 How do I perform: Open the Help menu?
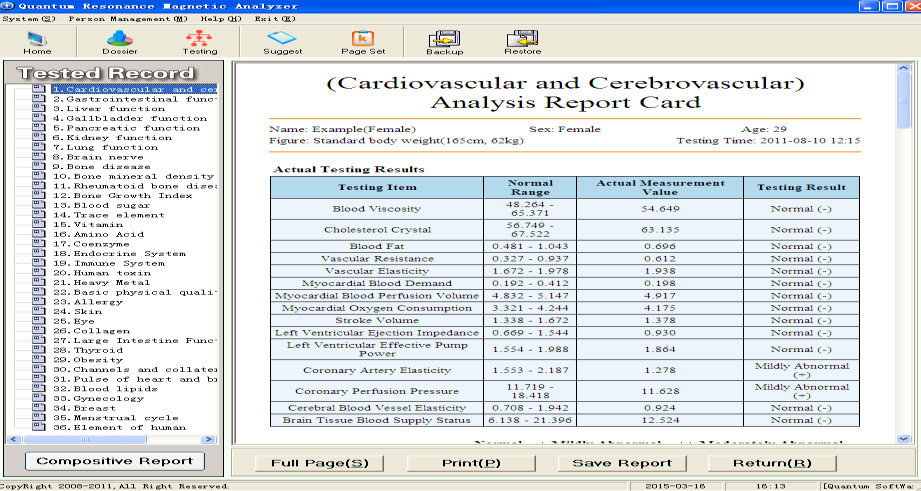(221, 18)
